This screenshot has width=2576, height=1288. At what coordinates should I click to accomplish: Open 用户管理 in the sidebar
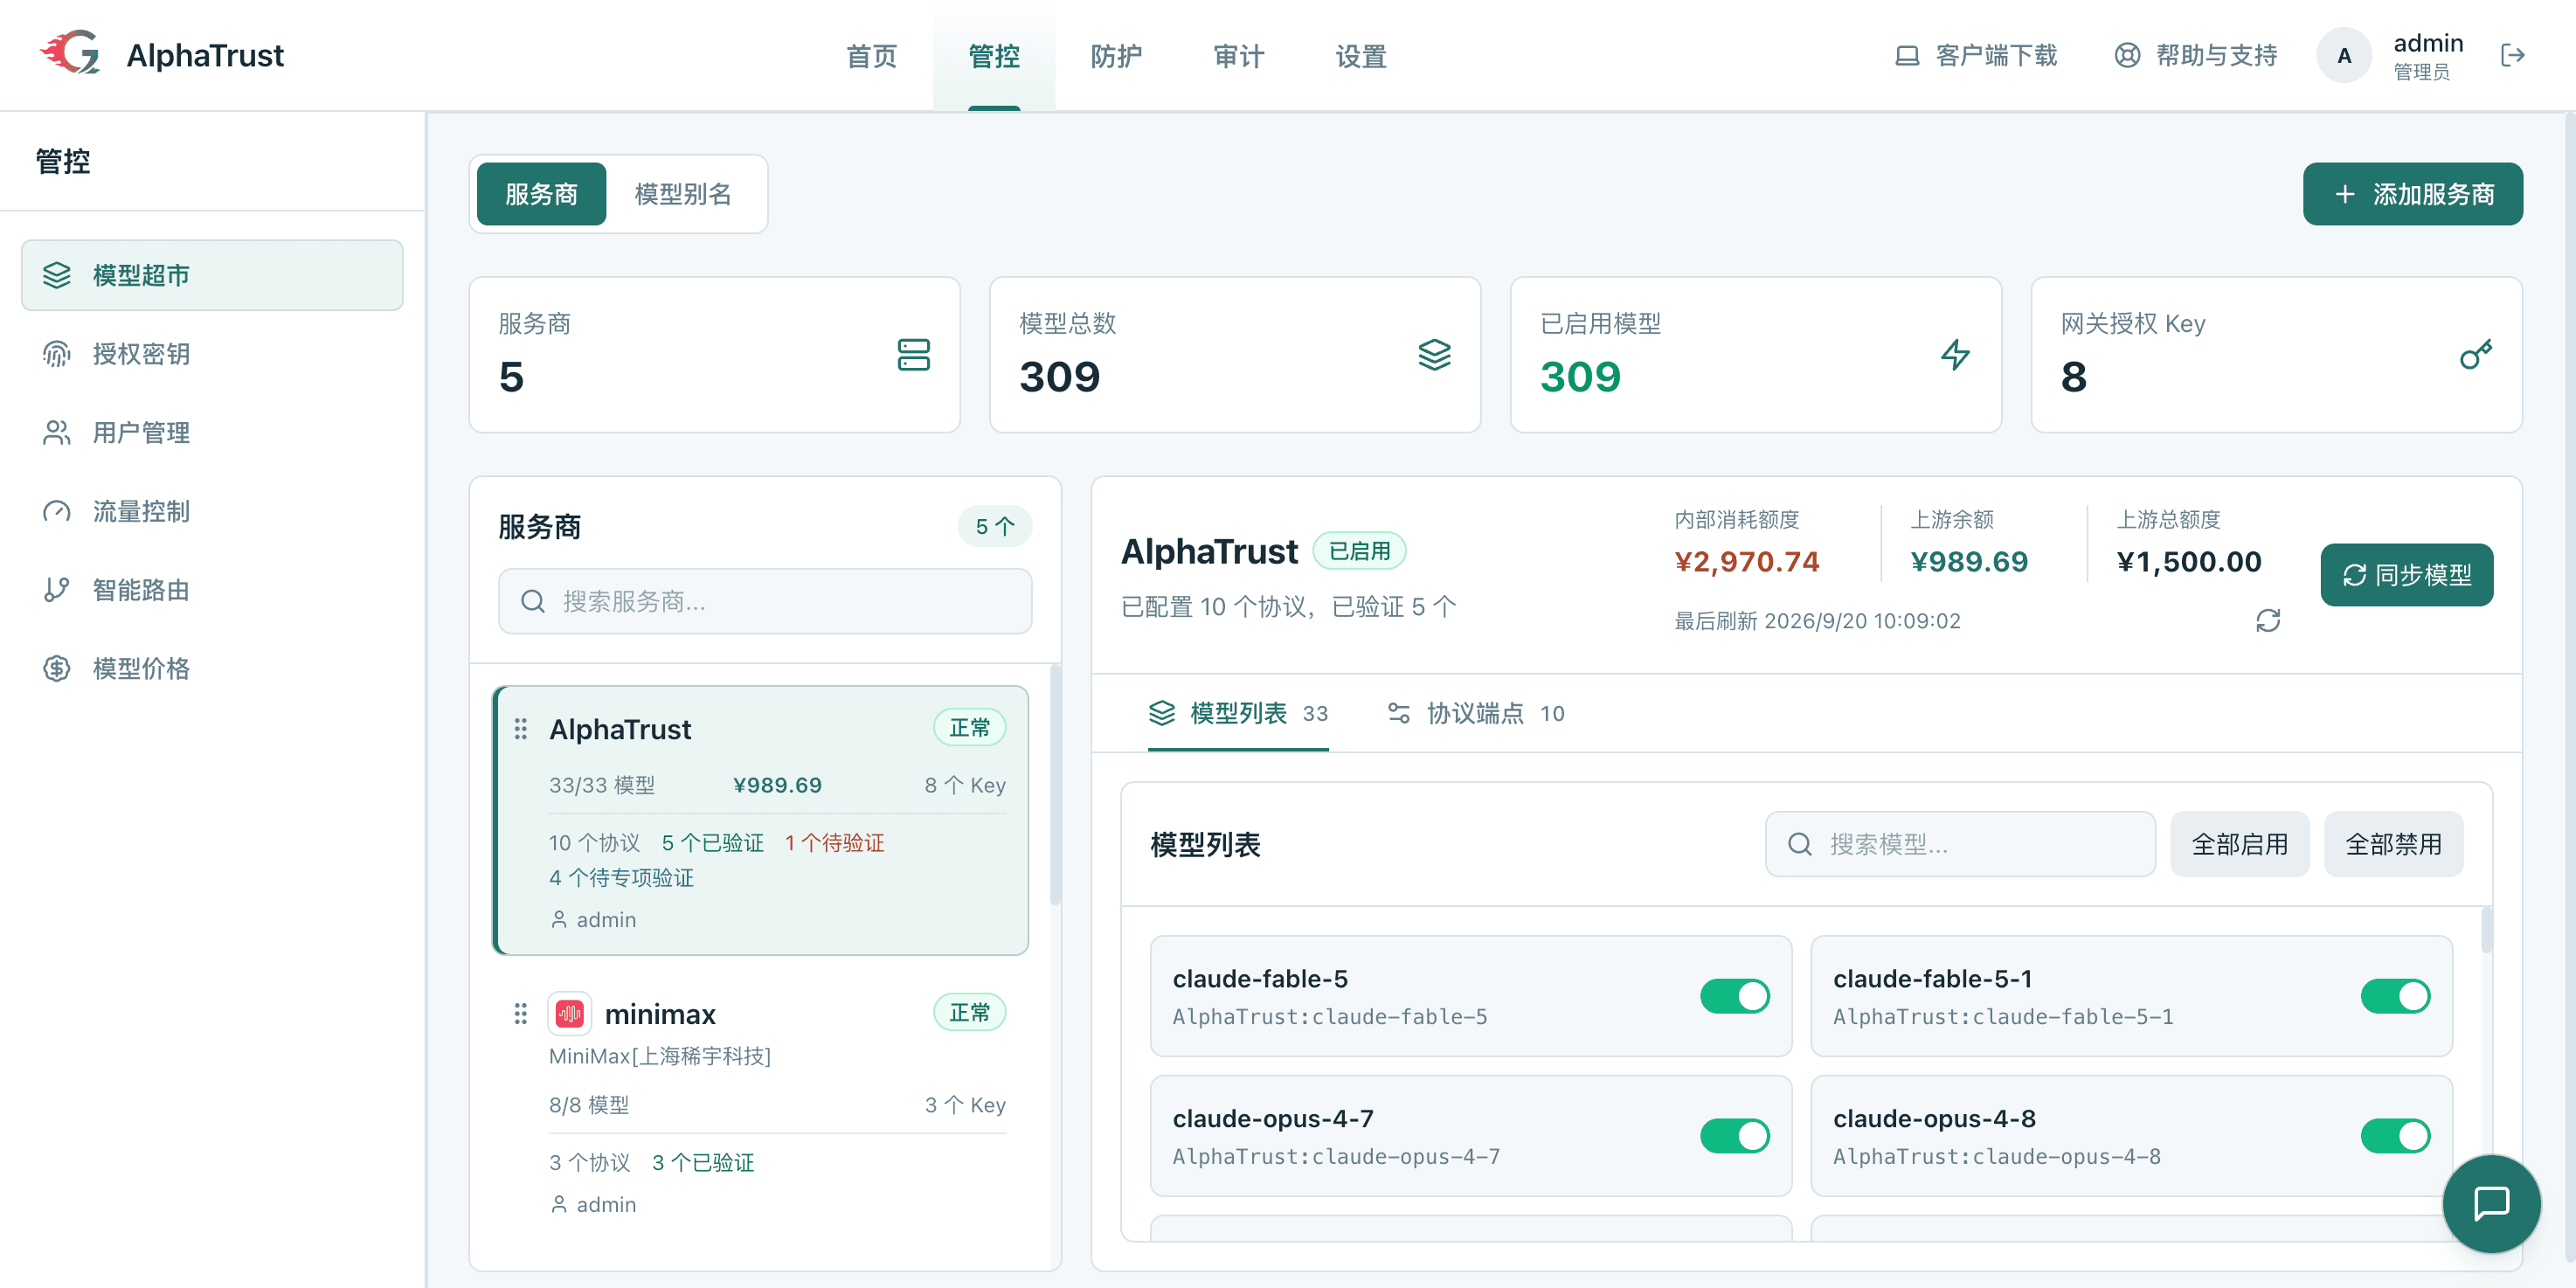pyautogui.click(x=212, y=432)
